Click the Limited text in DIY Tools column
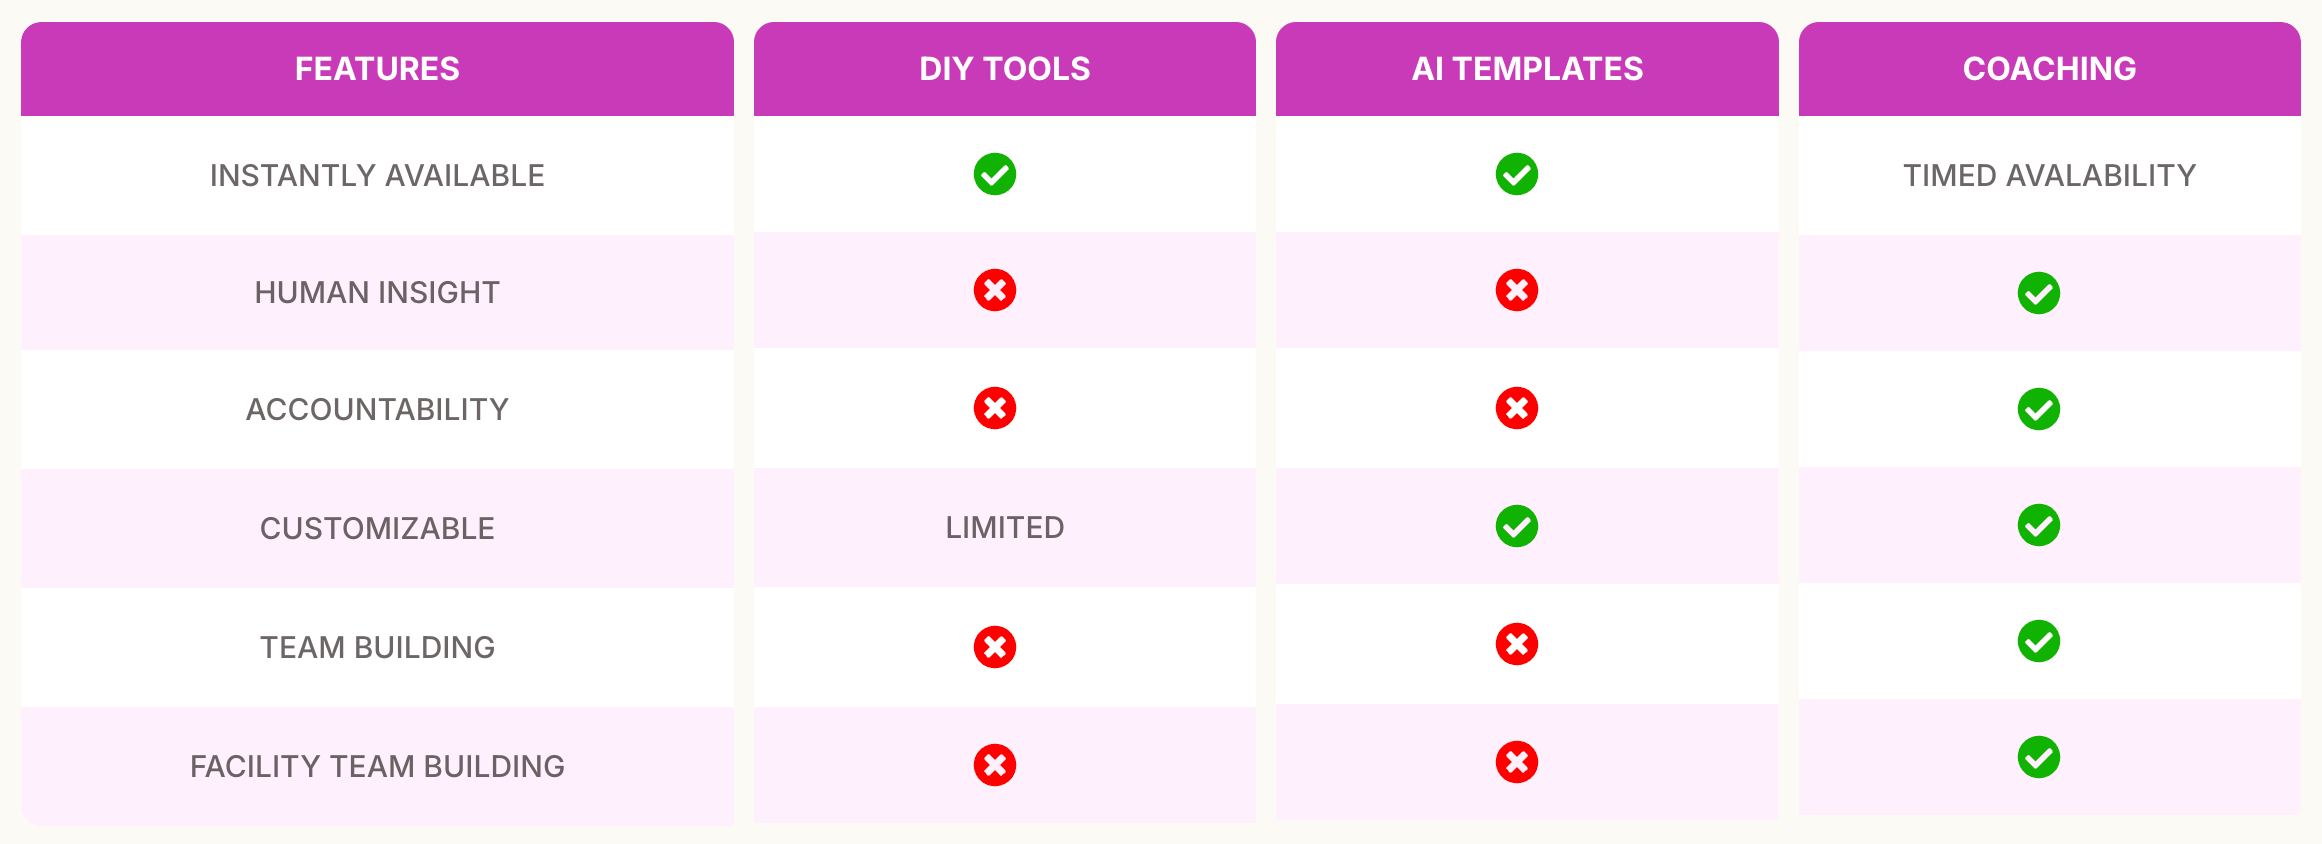Viewport: 2322px width, 844px height. coord(1004,527)
